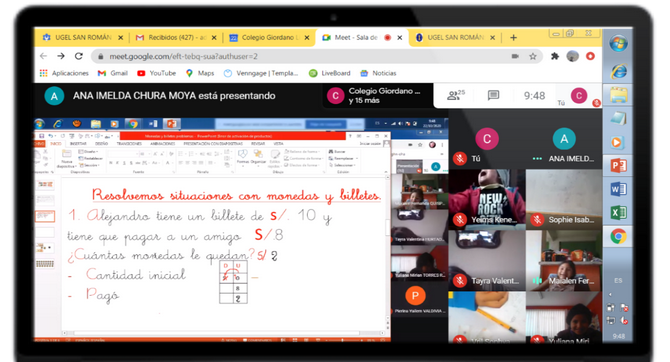
Task: Open the Meet participants panel icon
Action: pyautogui.click(x=455, y=95)
